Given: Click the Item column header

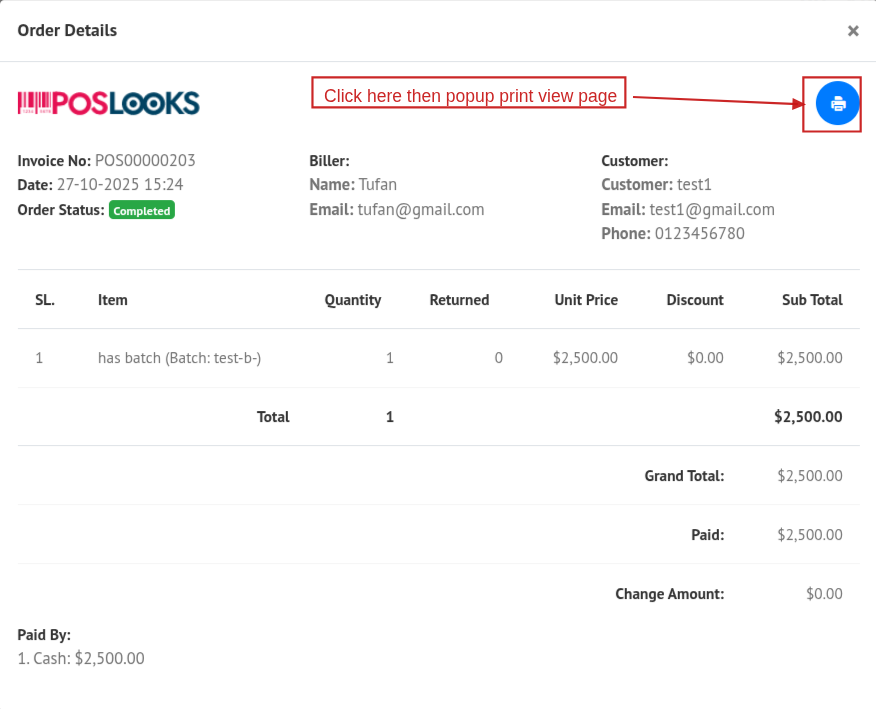Looking at the screenshot, I should pos(113,300).
